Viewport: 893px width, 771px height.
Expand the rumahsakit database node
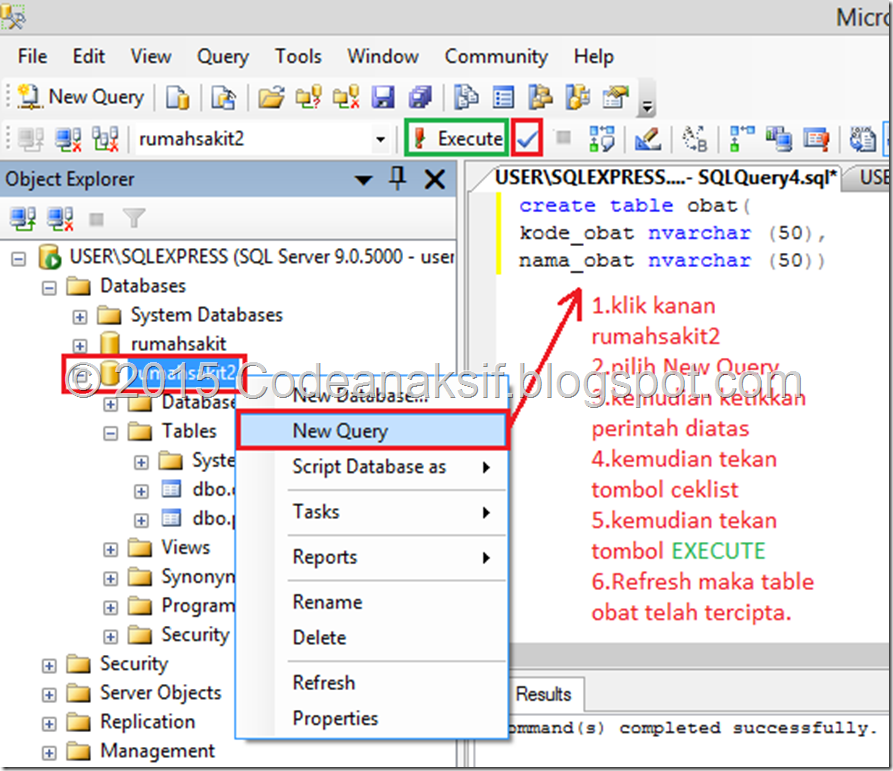(x=80, y=346)
